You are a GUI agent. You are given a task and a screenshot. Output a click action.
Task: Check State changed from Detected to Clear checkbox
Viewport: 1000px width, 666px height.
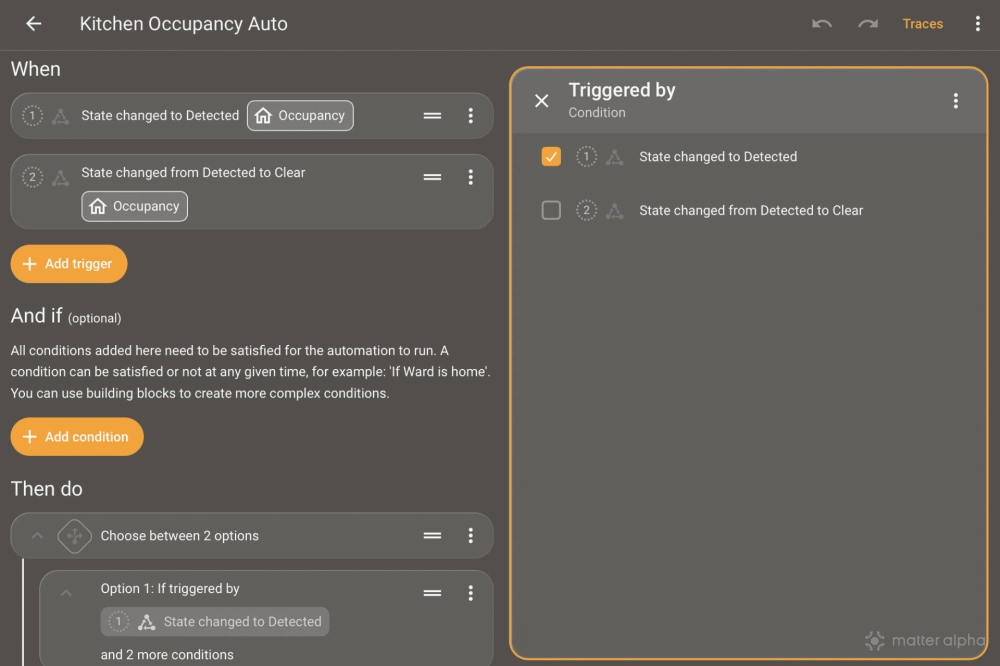(551, 210)
